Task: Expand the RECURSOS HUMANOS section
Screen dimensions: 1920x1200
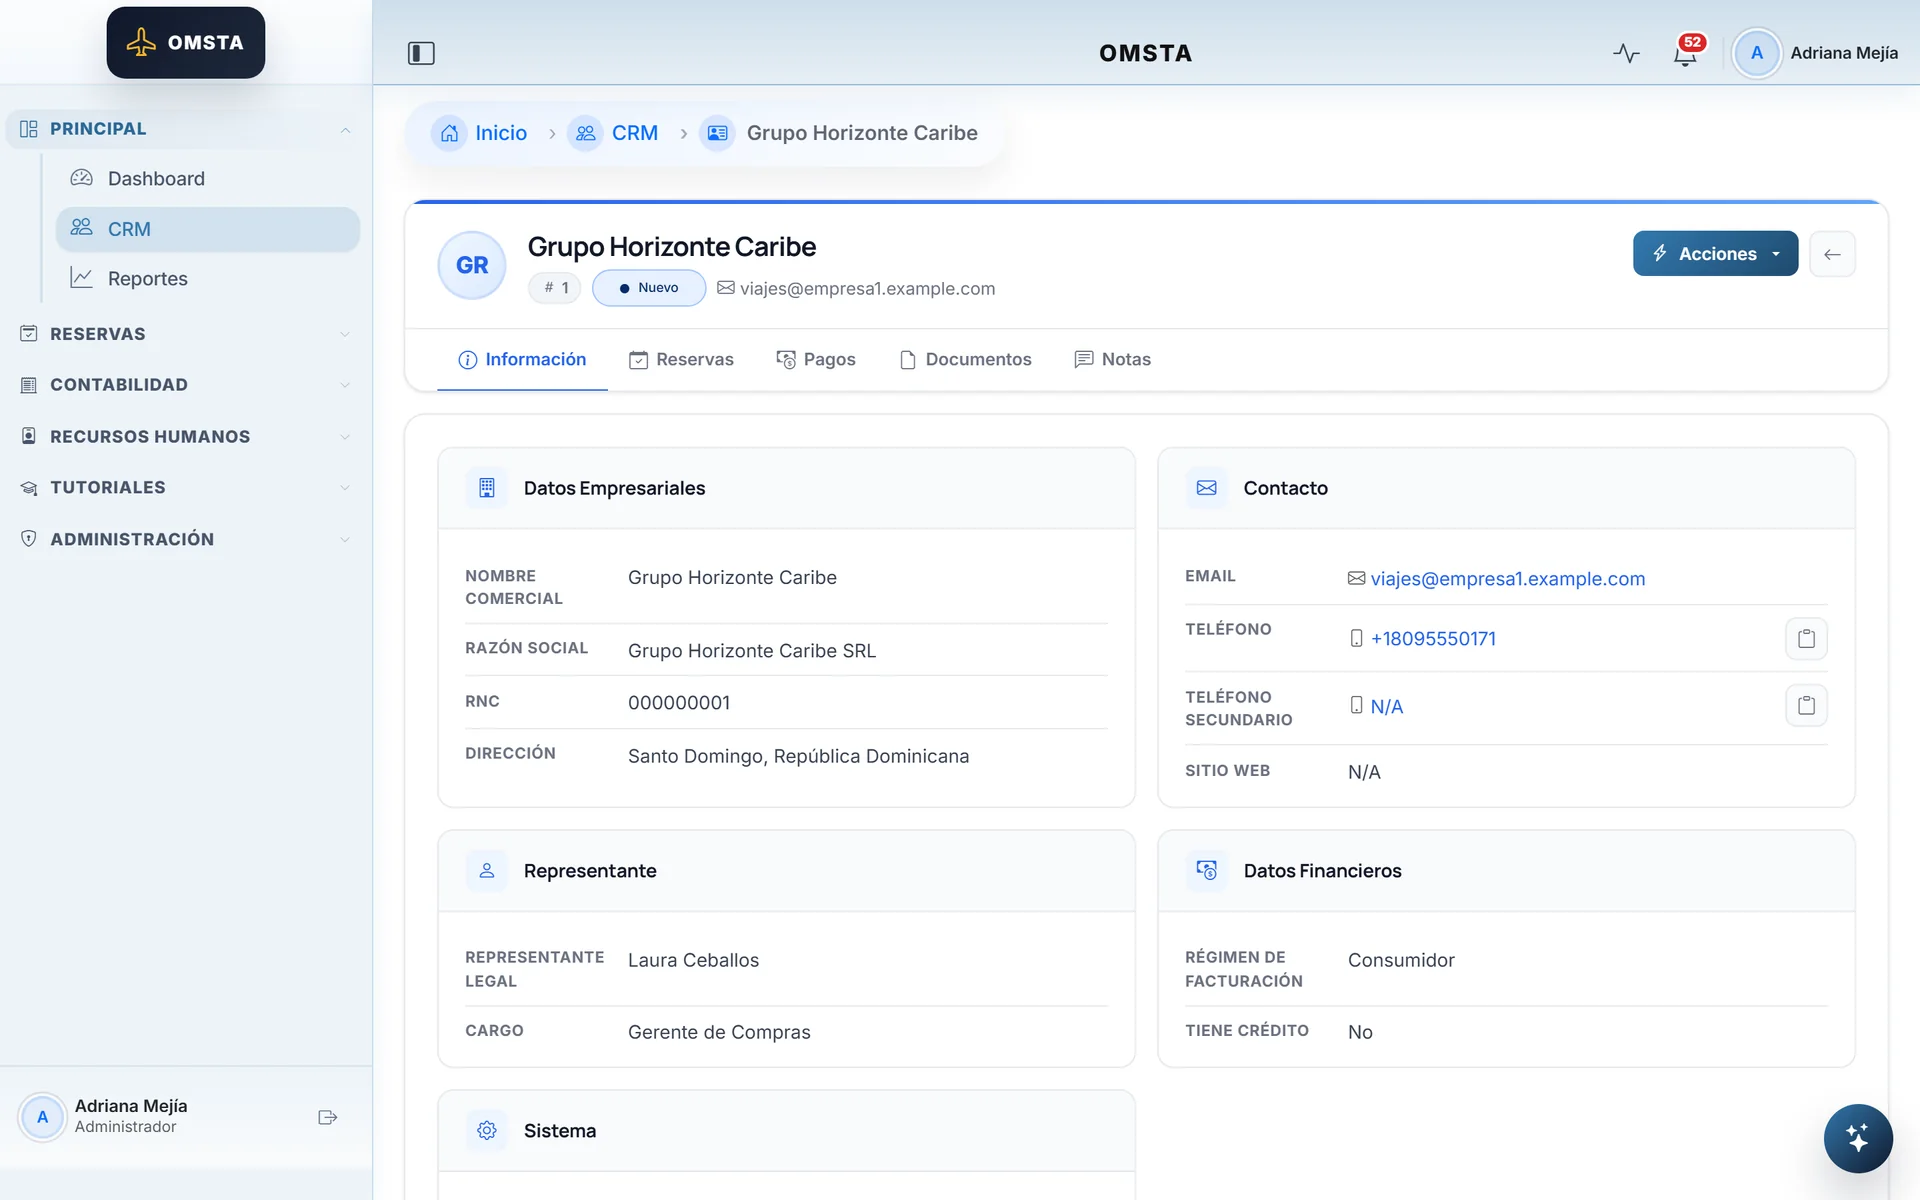Action: 186,437
